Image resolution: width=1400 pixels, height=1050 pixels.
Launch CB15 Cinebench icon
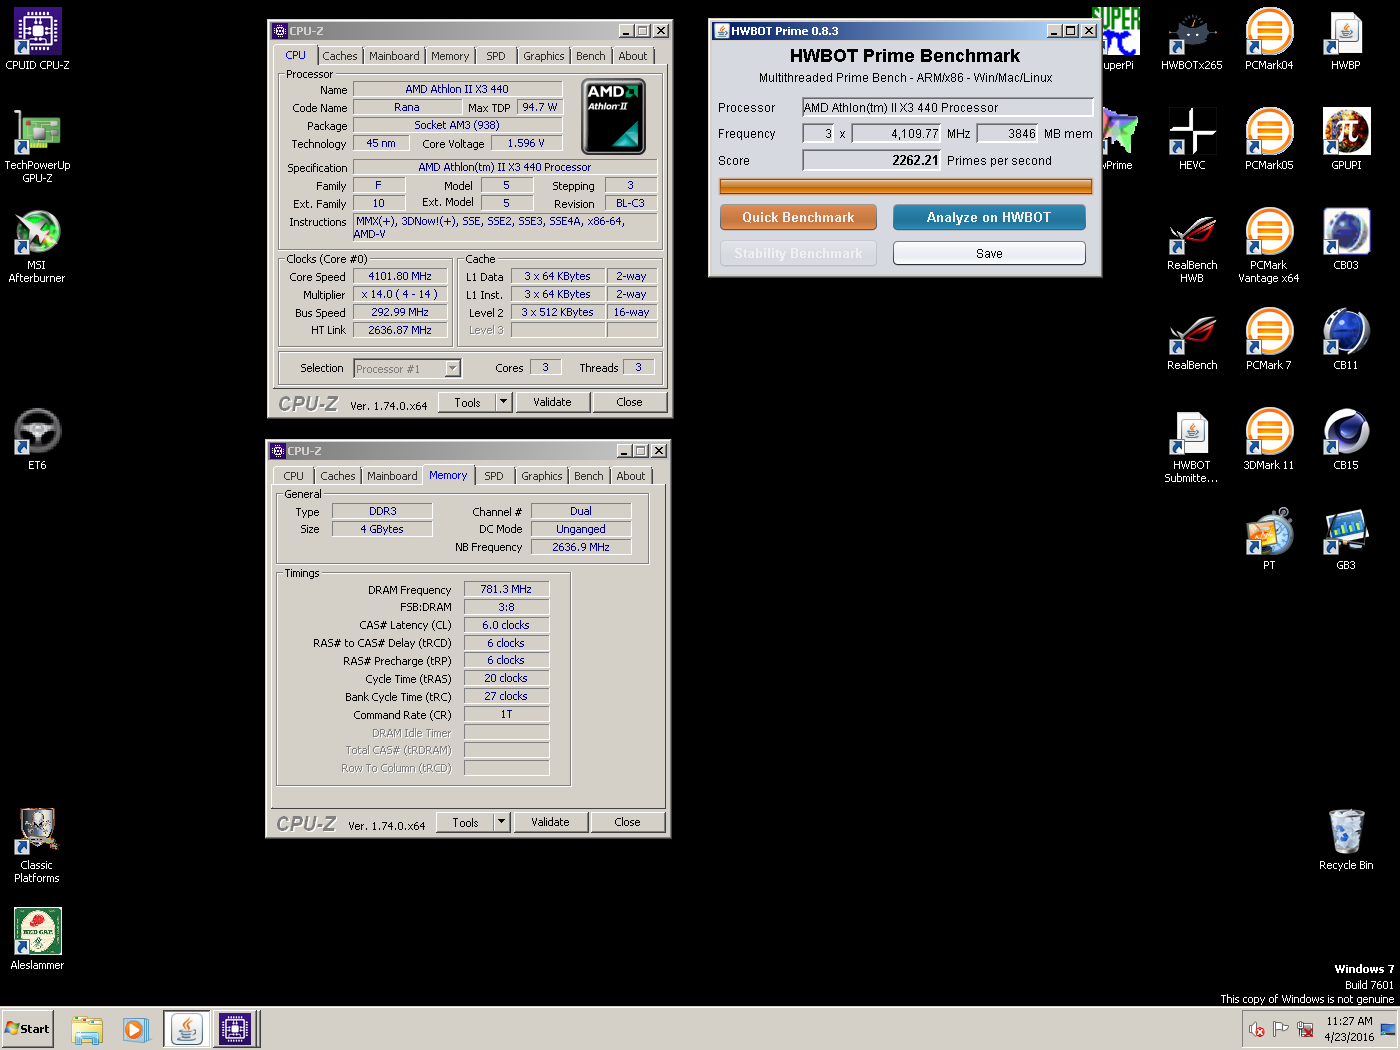coord(1346,440)
